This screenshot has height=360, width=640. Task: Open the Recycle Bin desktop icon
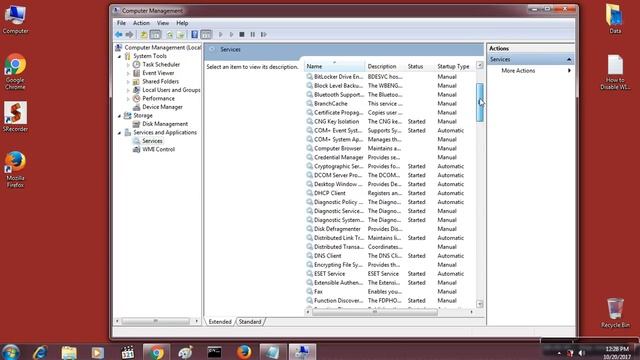tap(615, 313)
